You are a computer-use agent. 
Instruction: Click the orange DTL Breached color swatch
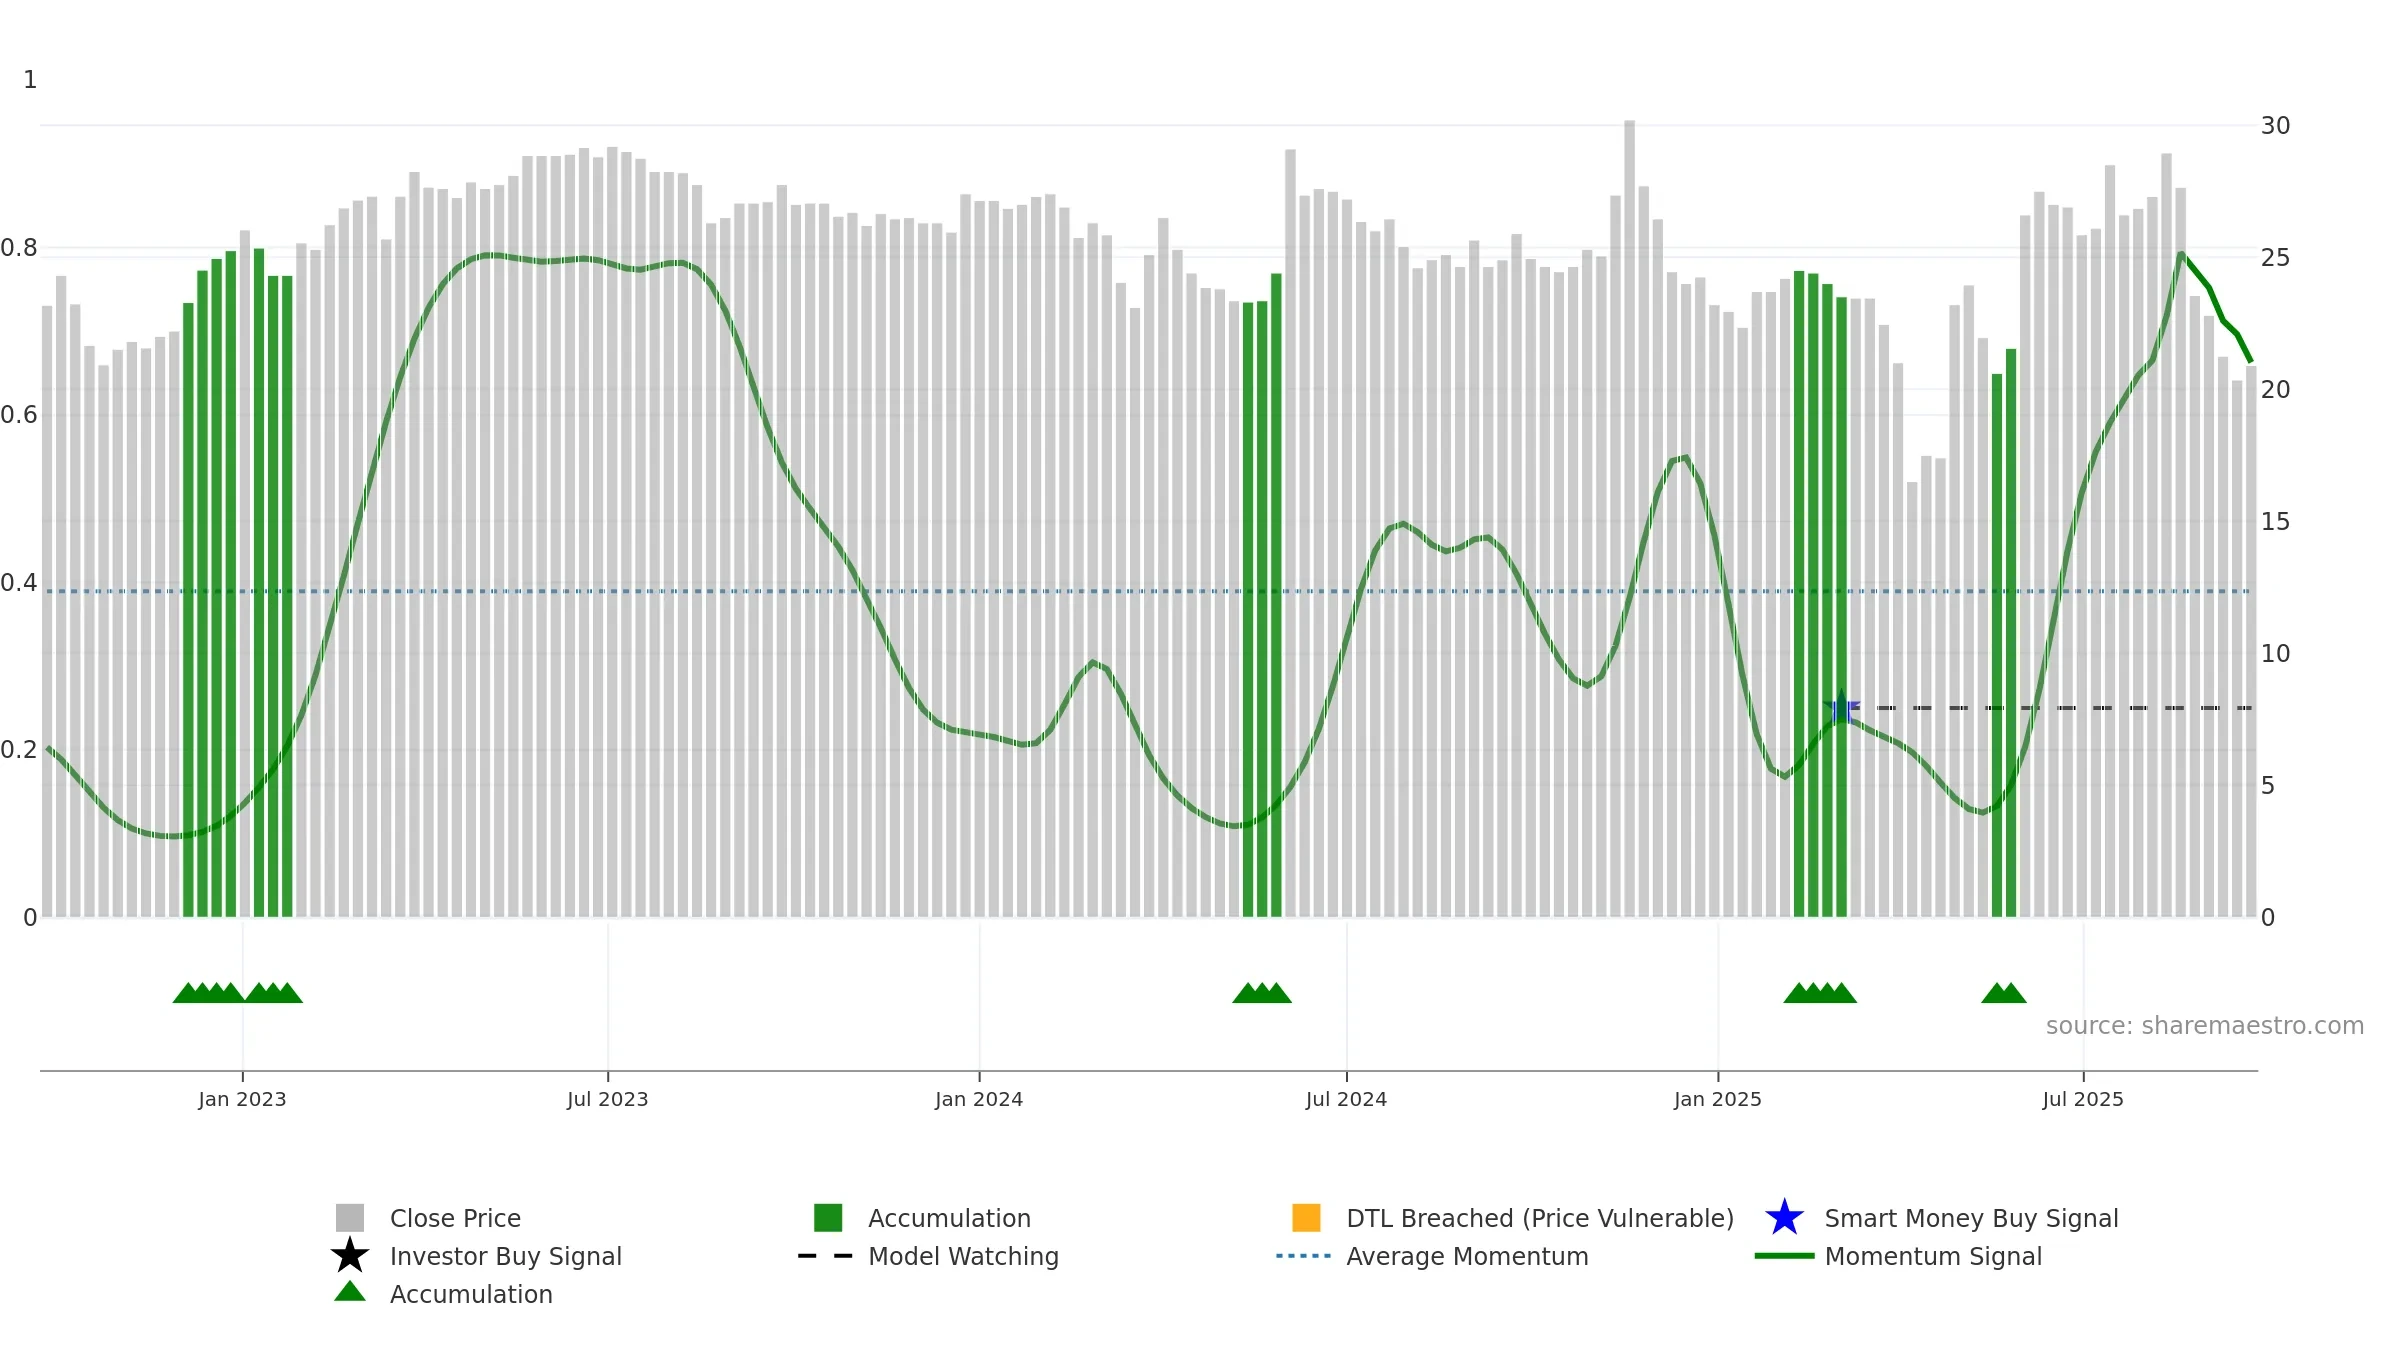coord(1306,1218)
